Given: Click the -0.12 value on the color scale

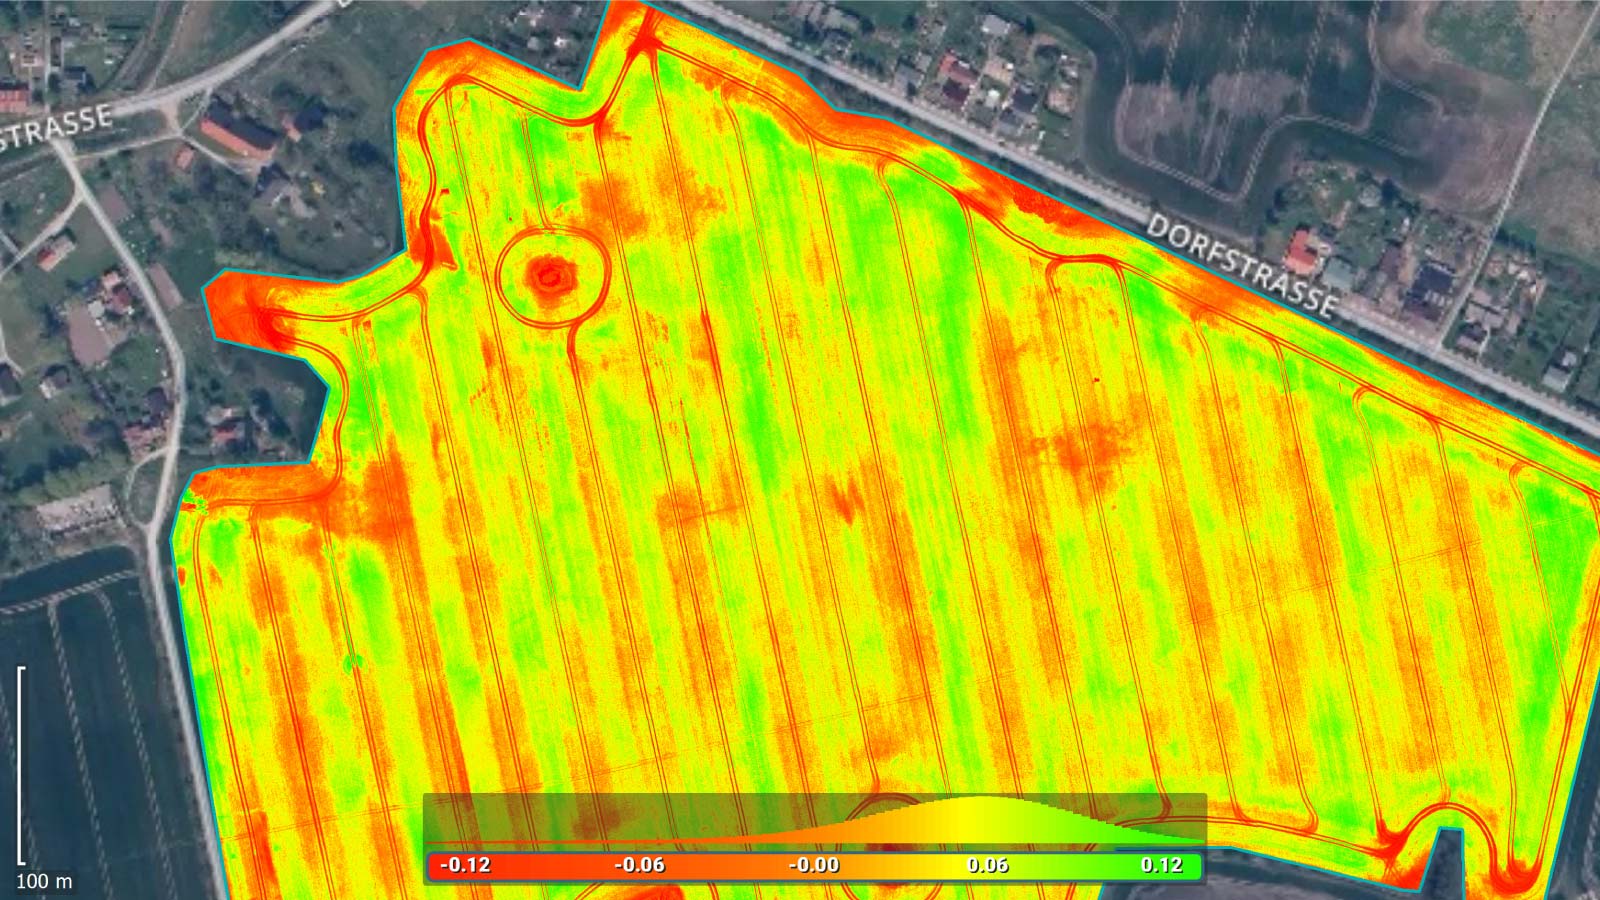Looking at the screenshot, I should [x=465, y=865].
